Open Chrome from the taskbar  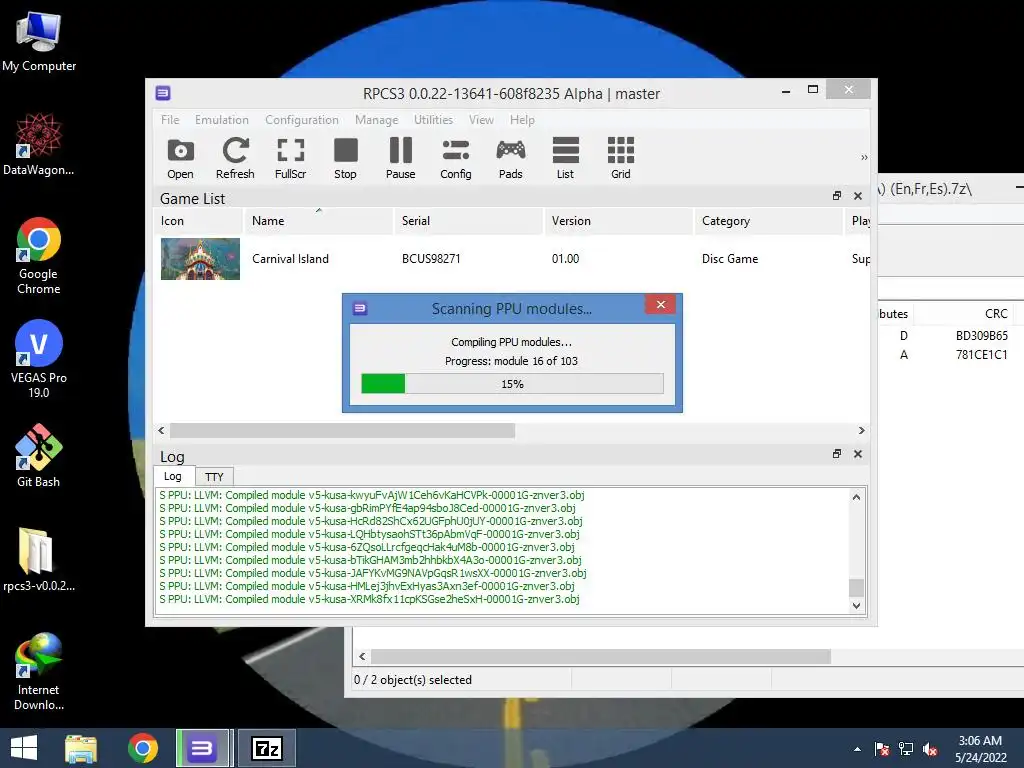[142, 748]
